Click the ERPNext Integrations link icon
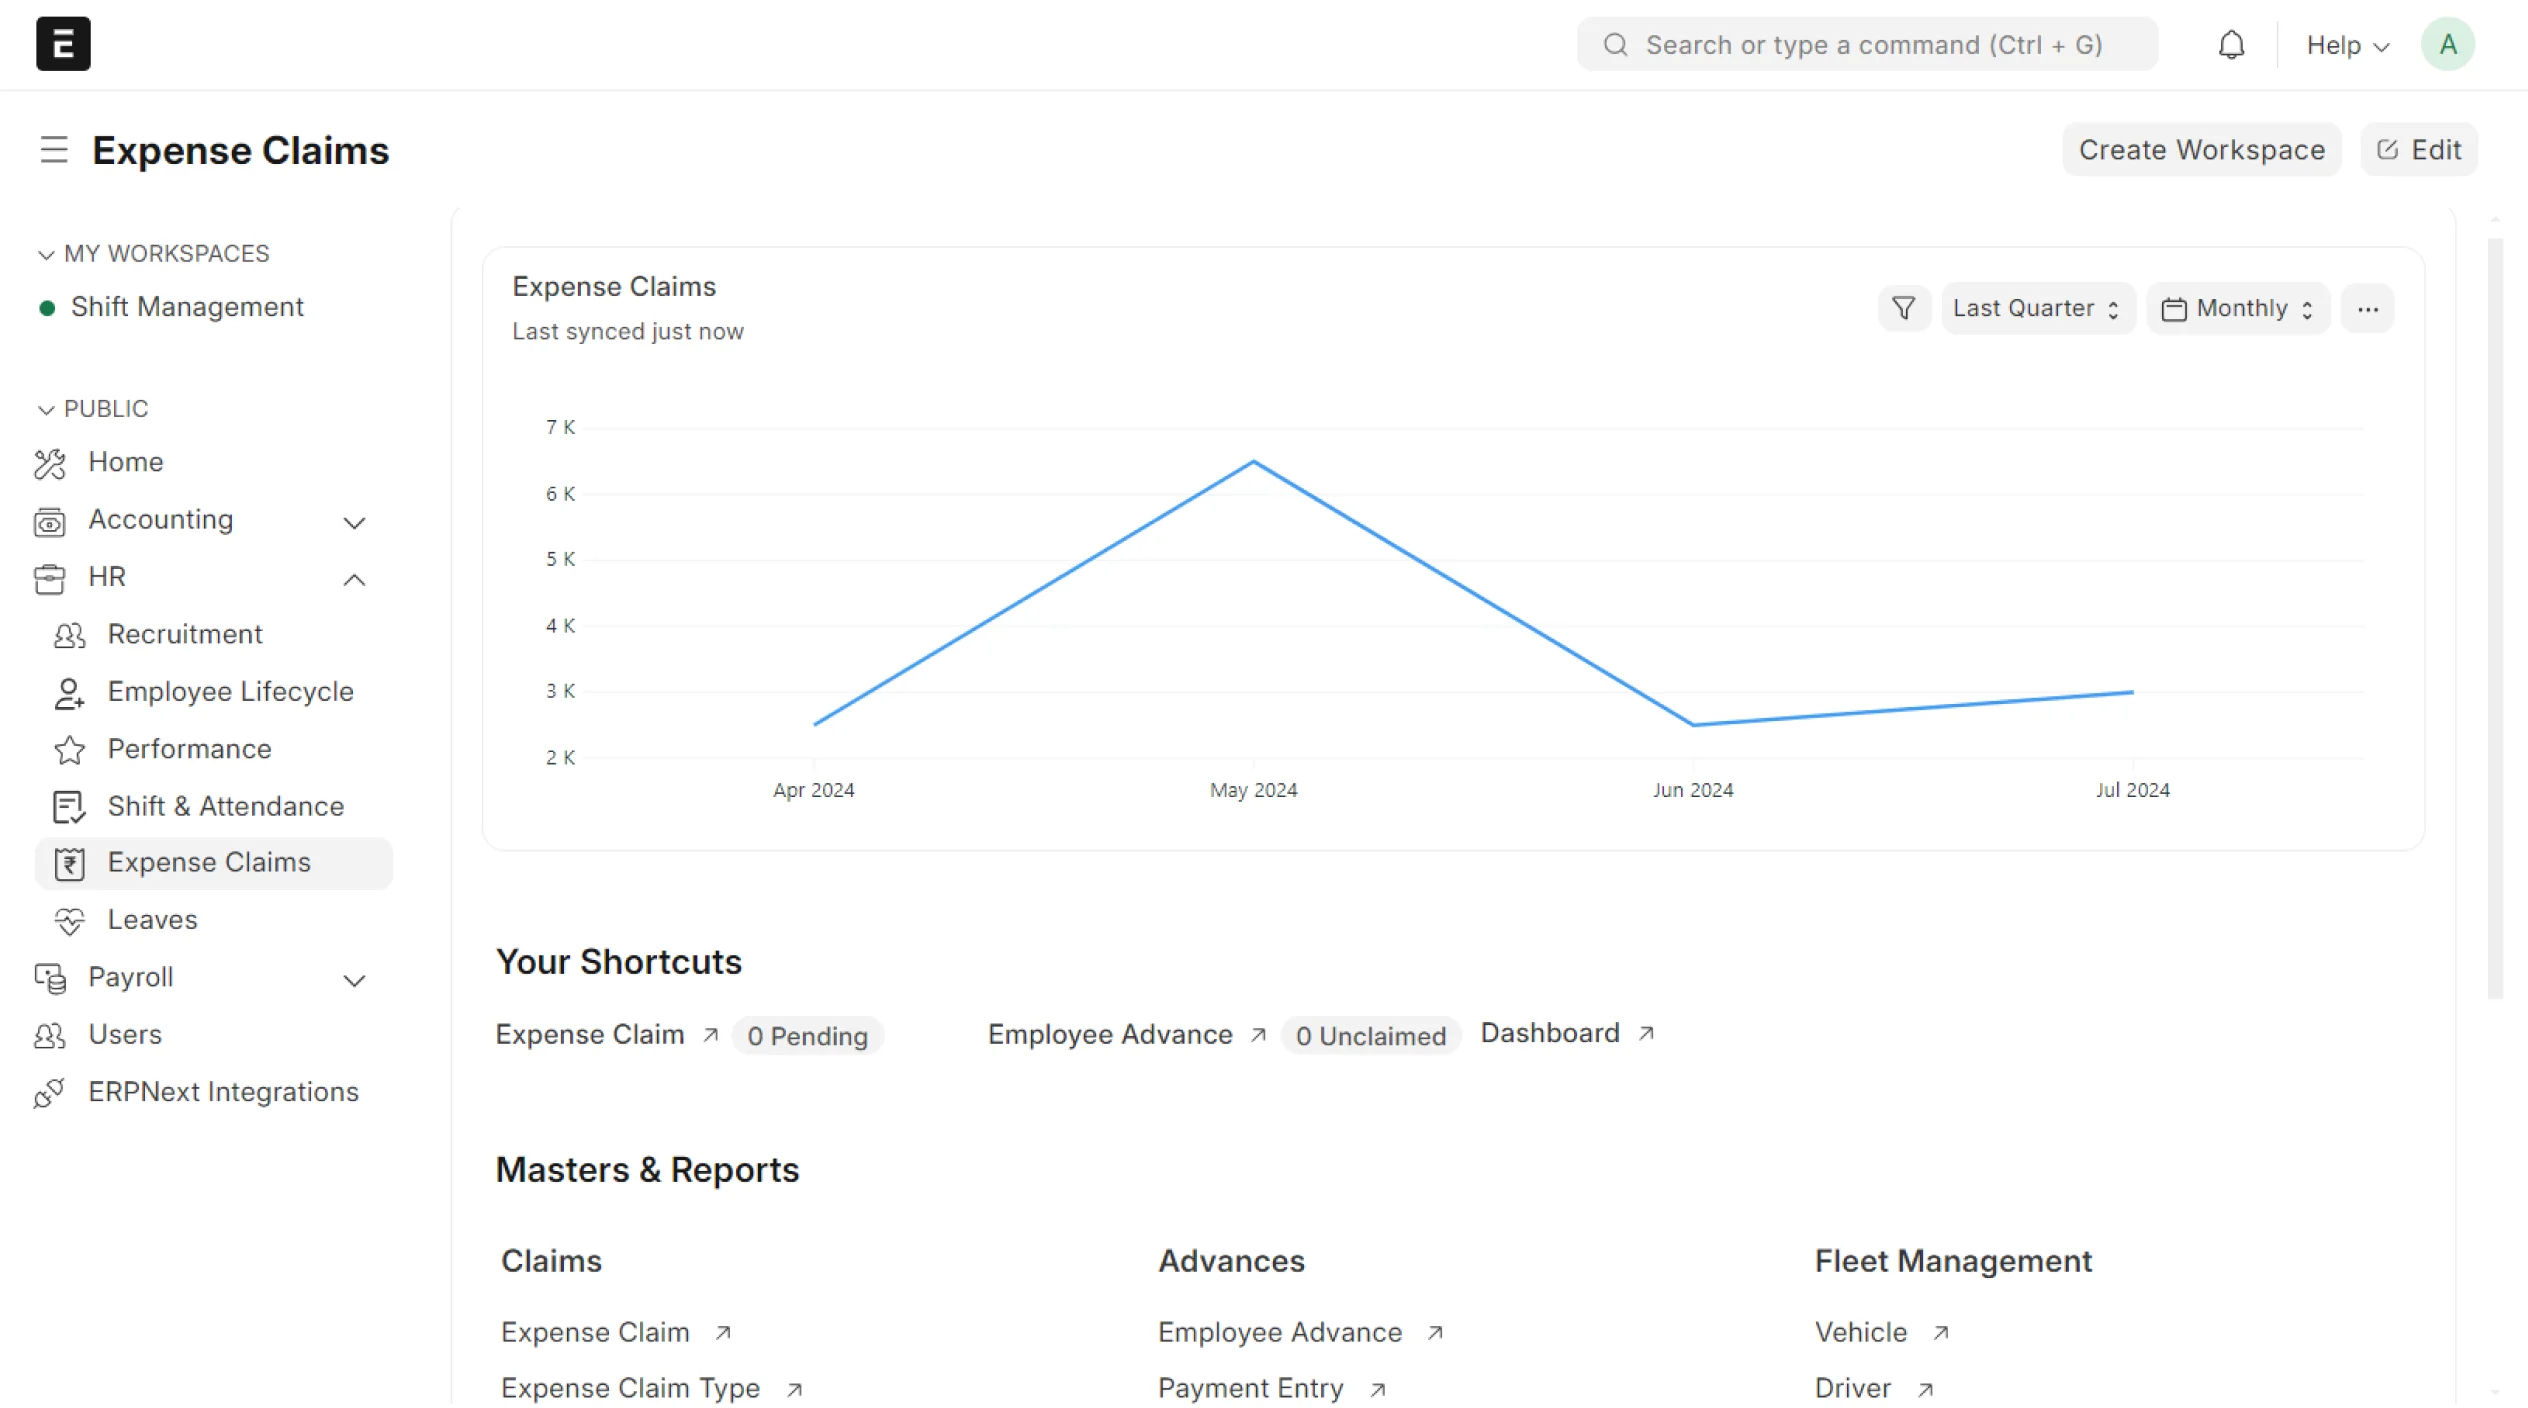This screenshot has width=2528, height=1408. pos(50,1093)
